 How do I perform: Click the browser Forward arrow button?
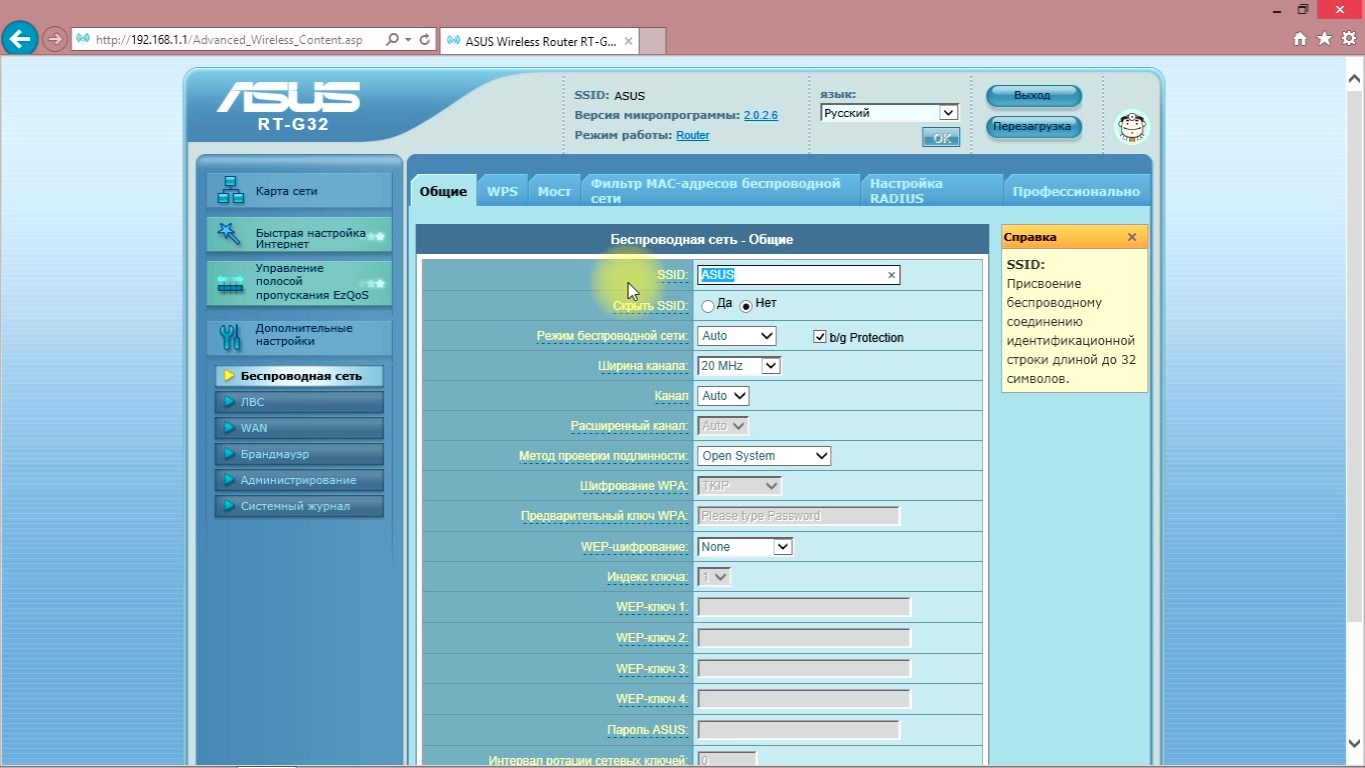coord(55,40)
